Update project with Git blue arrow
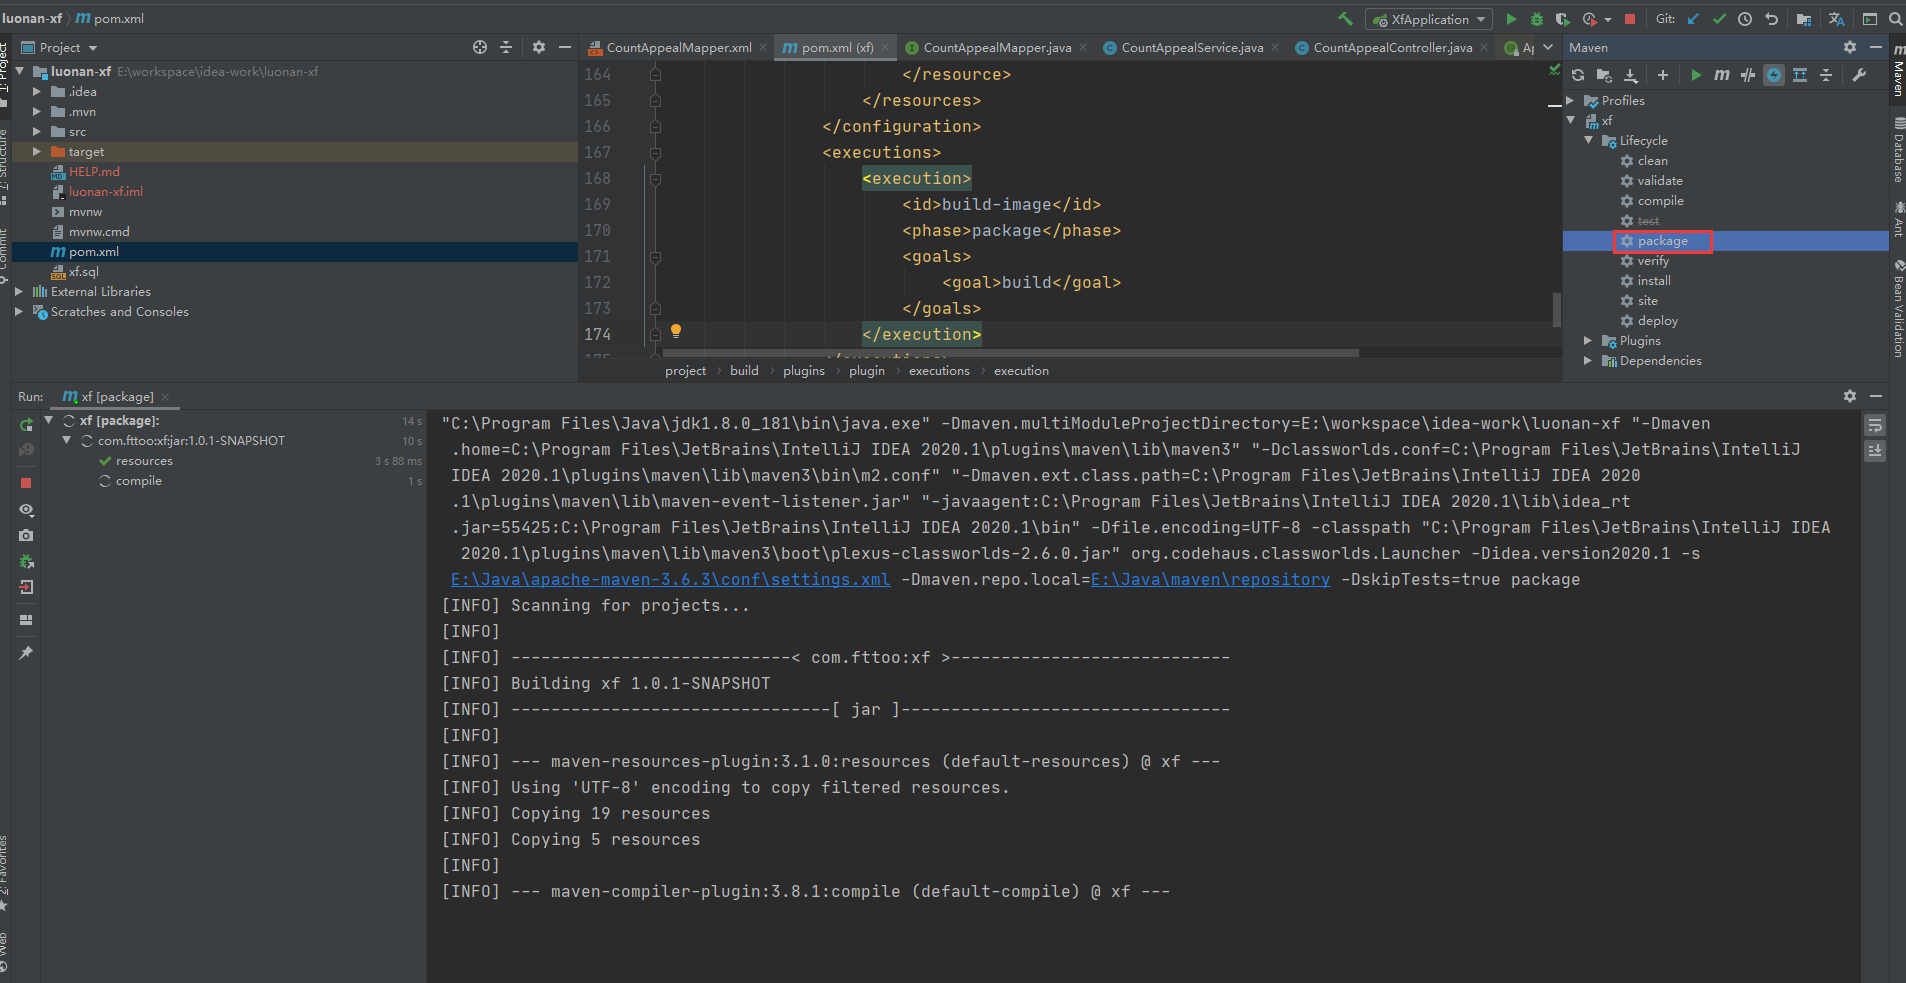This screenshot has height=983, width=1906. click(1693, 19)
